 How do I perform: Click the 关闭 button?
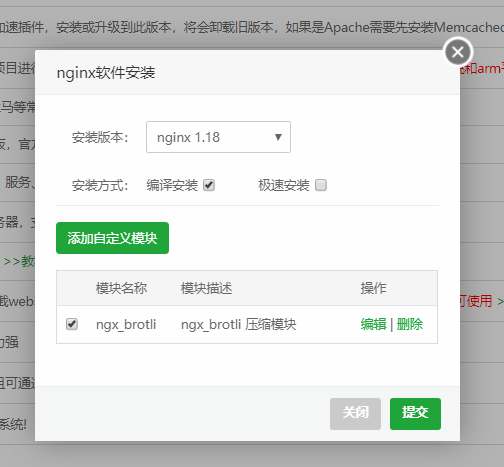tap(355, 414)
